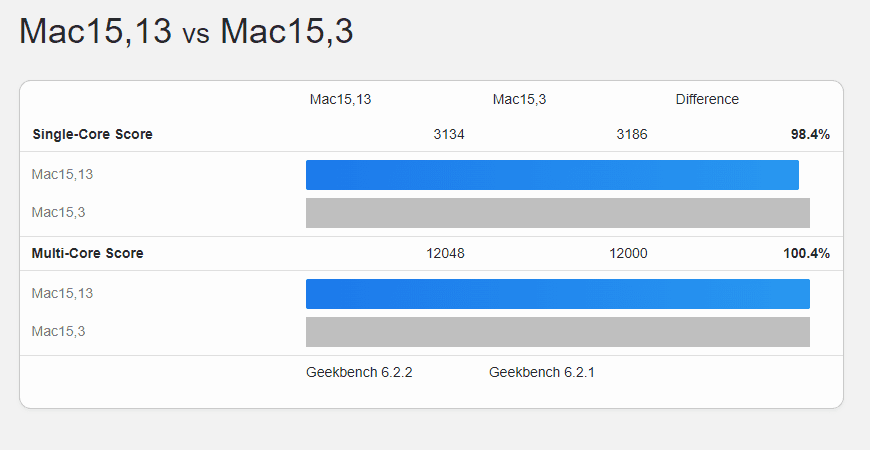Click the single-core score value 3186
This screenshot has width=870, height=450.
pos(632,134)
